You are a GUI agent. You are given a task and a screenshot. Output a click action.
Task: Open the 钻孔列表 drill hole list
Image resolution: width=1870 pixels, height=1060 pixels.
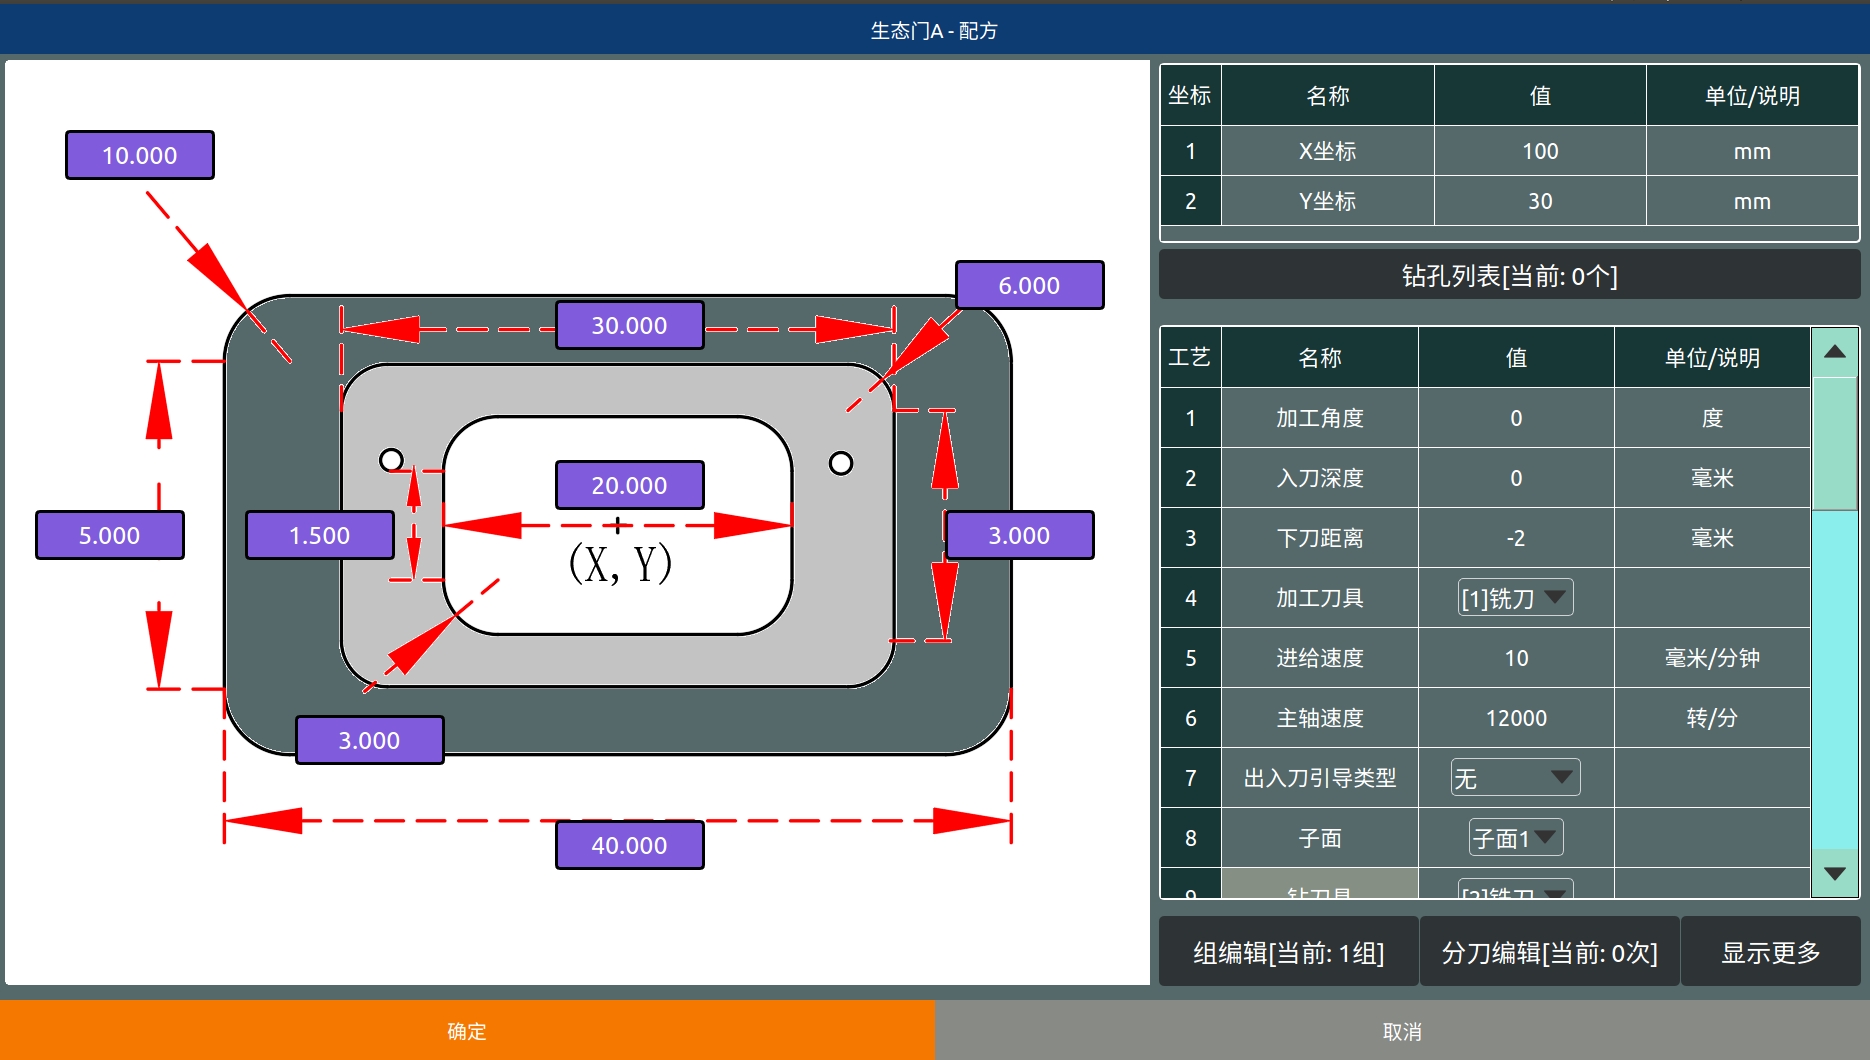[1508, 276]
